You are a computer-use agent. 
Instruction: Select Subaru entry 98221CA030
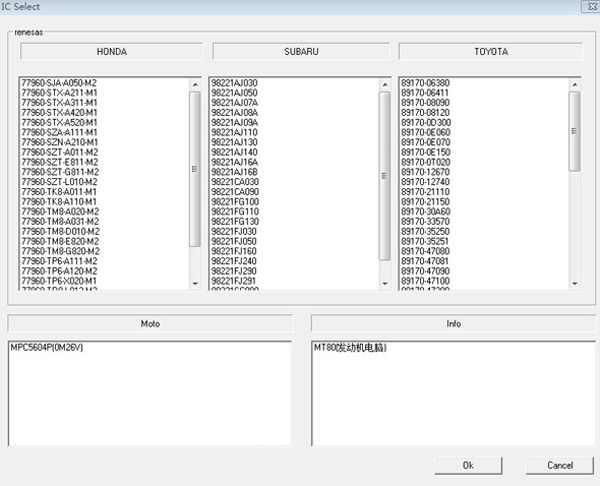(235, 182)
